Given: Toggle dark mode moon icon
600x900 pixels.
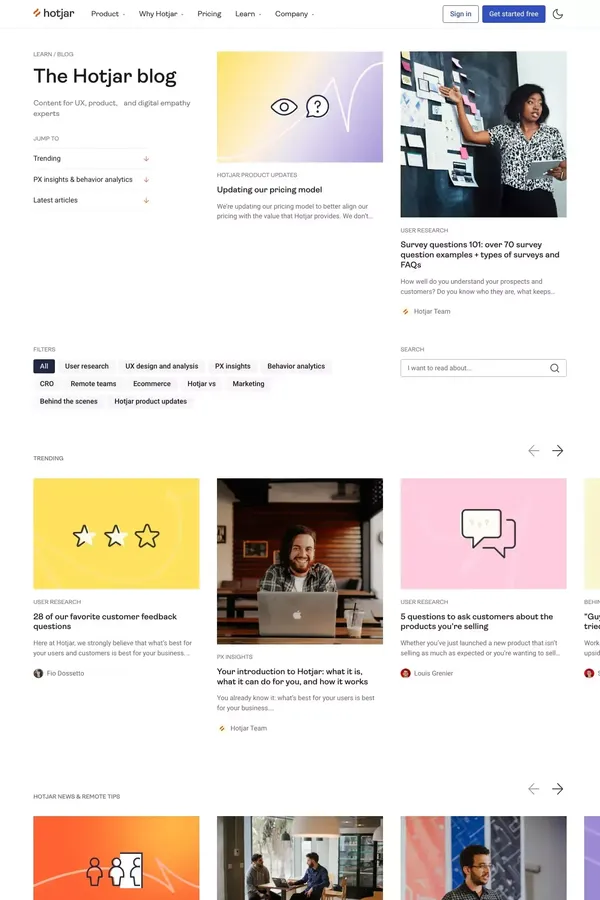Looking at the screenshot, I should pyautogui.click(x=558, y=14).
